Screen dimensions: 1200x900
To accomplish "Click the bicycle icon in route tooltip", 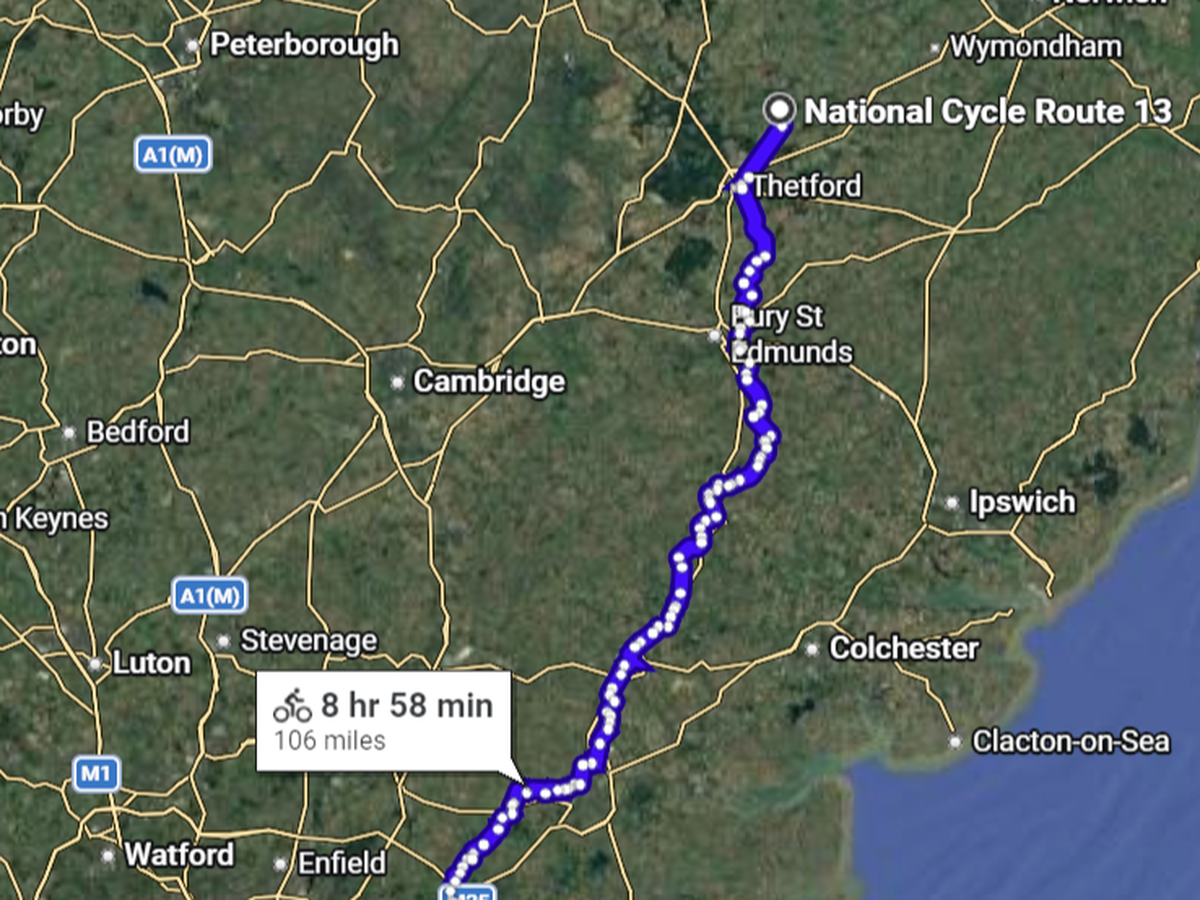I will click(x=292, y=706).
